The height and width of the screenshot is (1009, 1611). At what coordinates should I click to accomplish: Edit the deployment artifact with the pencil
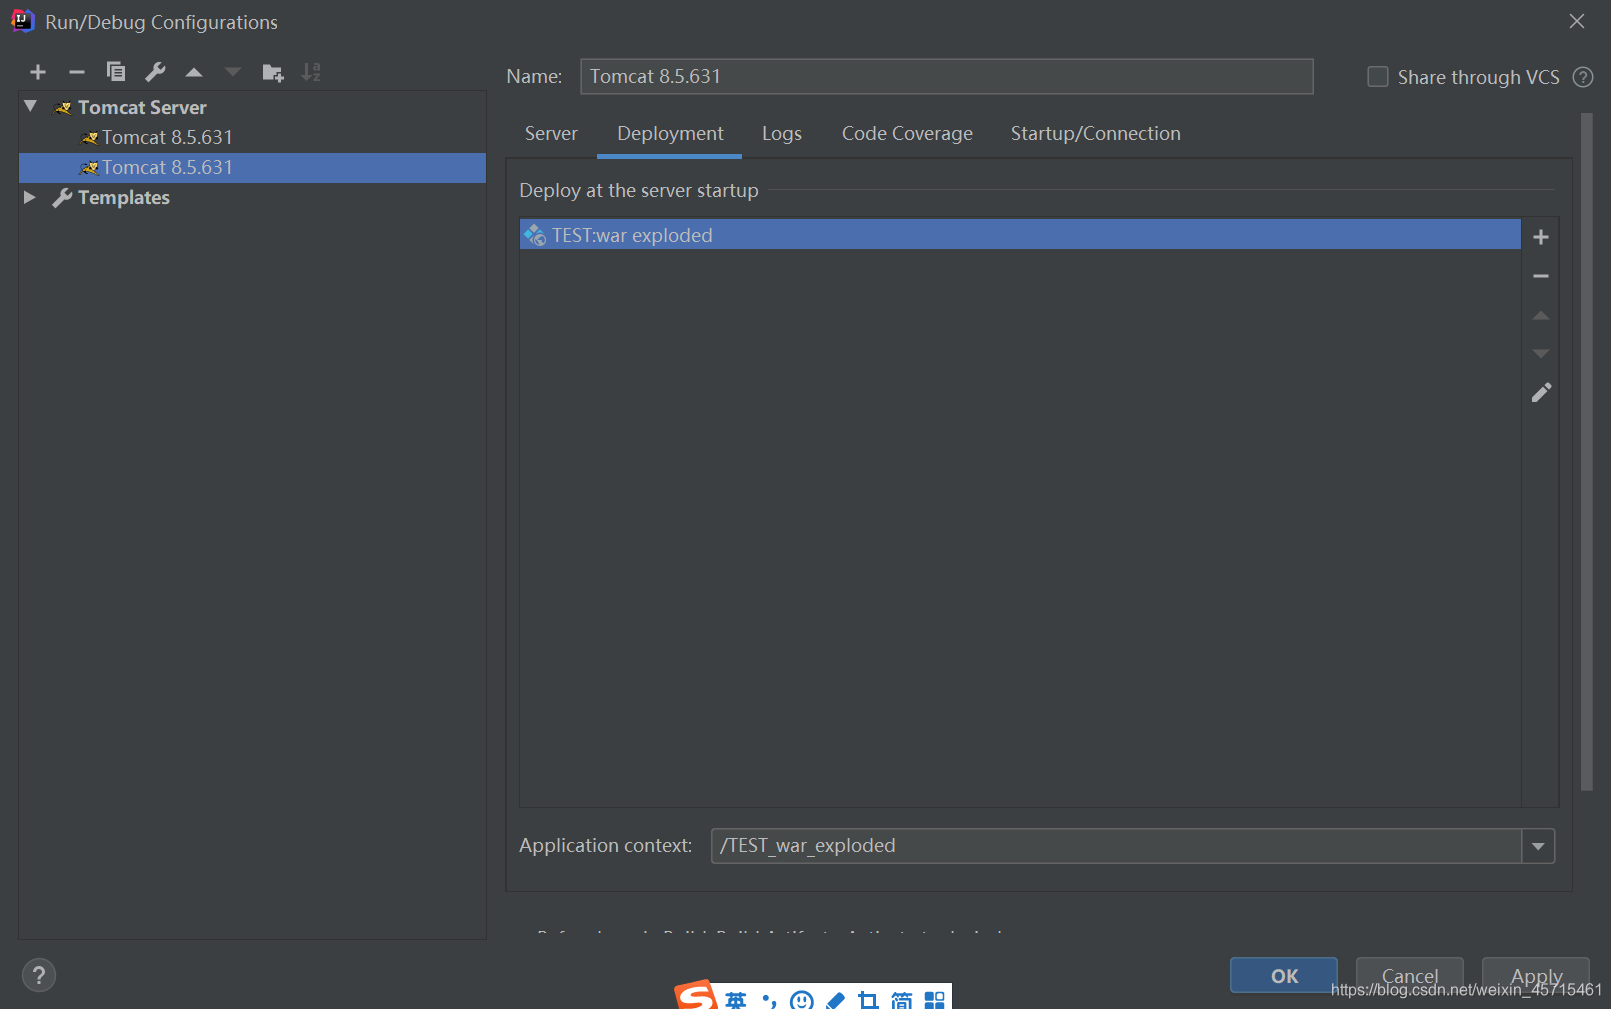click(1541, 393)
